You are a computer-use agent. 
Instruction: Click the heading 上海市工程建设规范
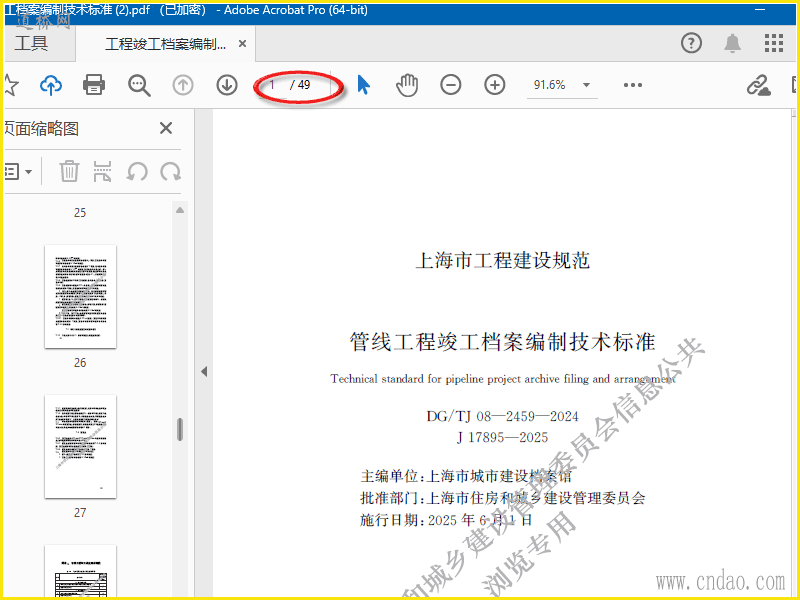tap(503, 260)
